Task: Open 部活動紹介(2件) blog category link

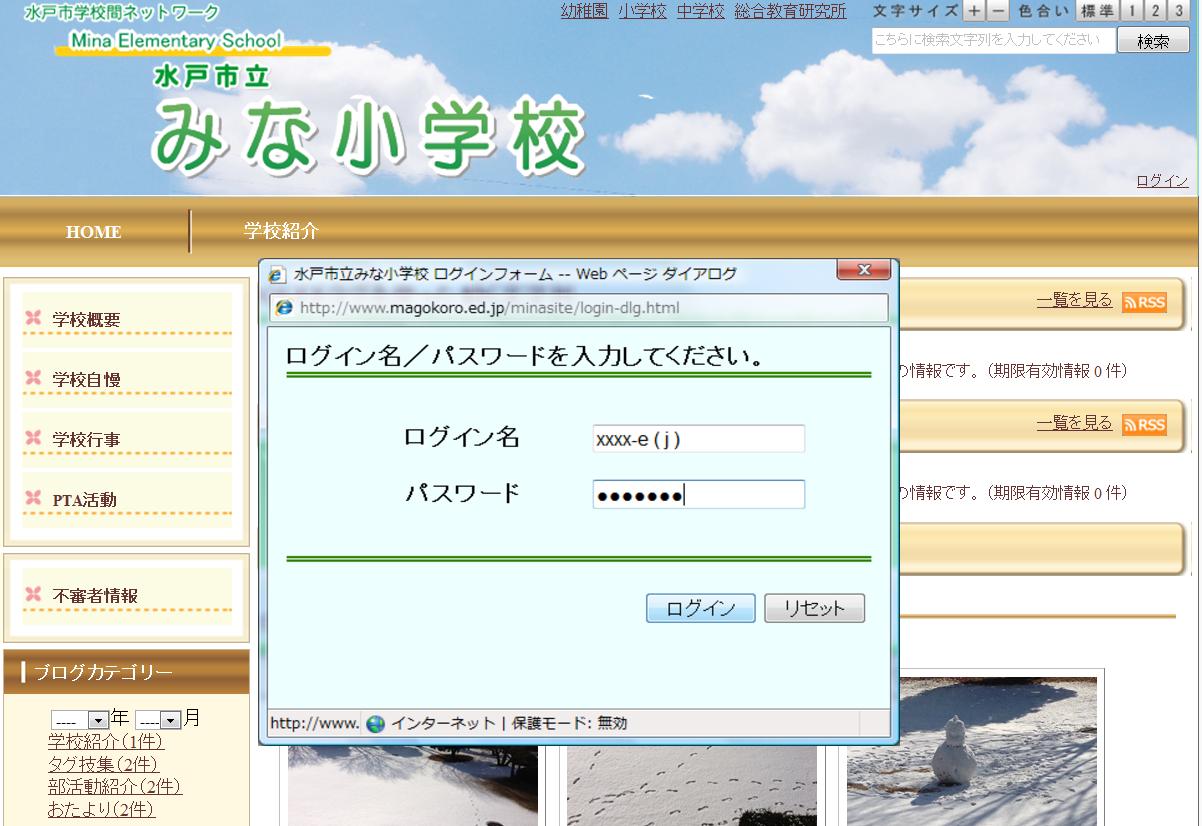Action: (115, 787)
